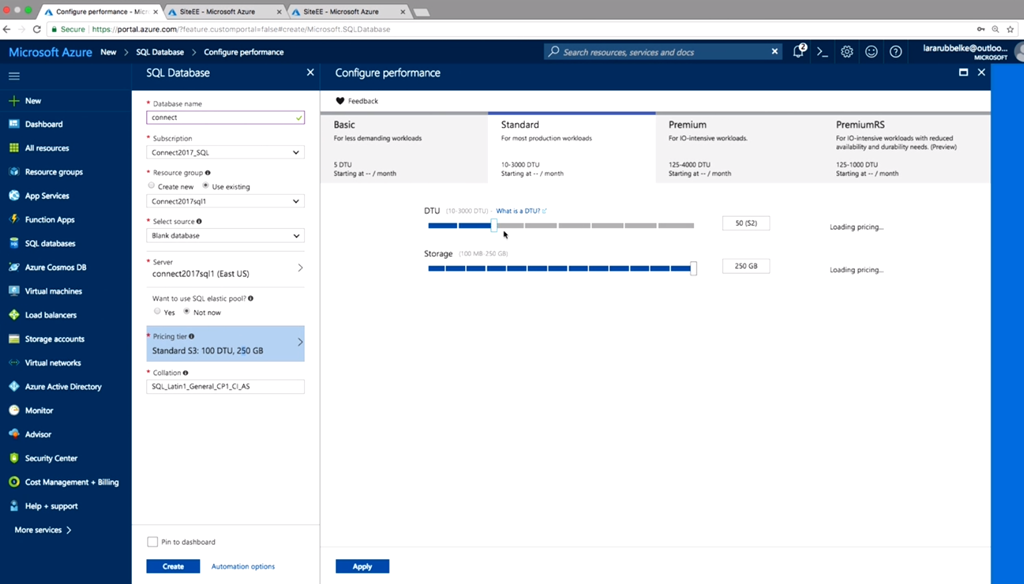The height and width of the screenshot is (584, 1024).
Task: Open portal settings gear icon
Action: (847, 52)
